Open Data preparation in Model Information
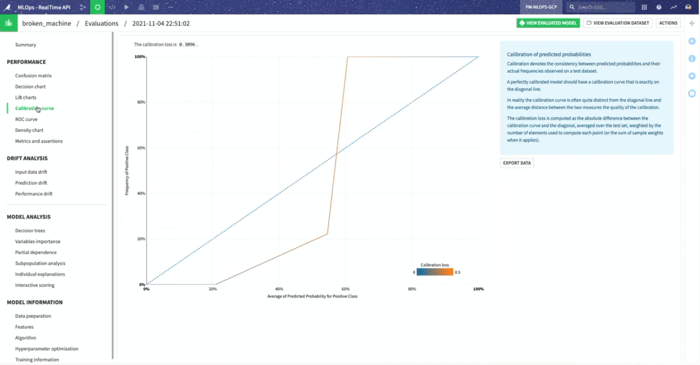 tap(33, 316)
